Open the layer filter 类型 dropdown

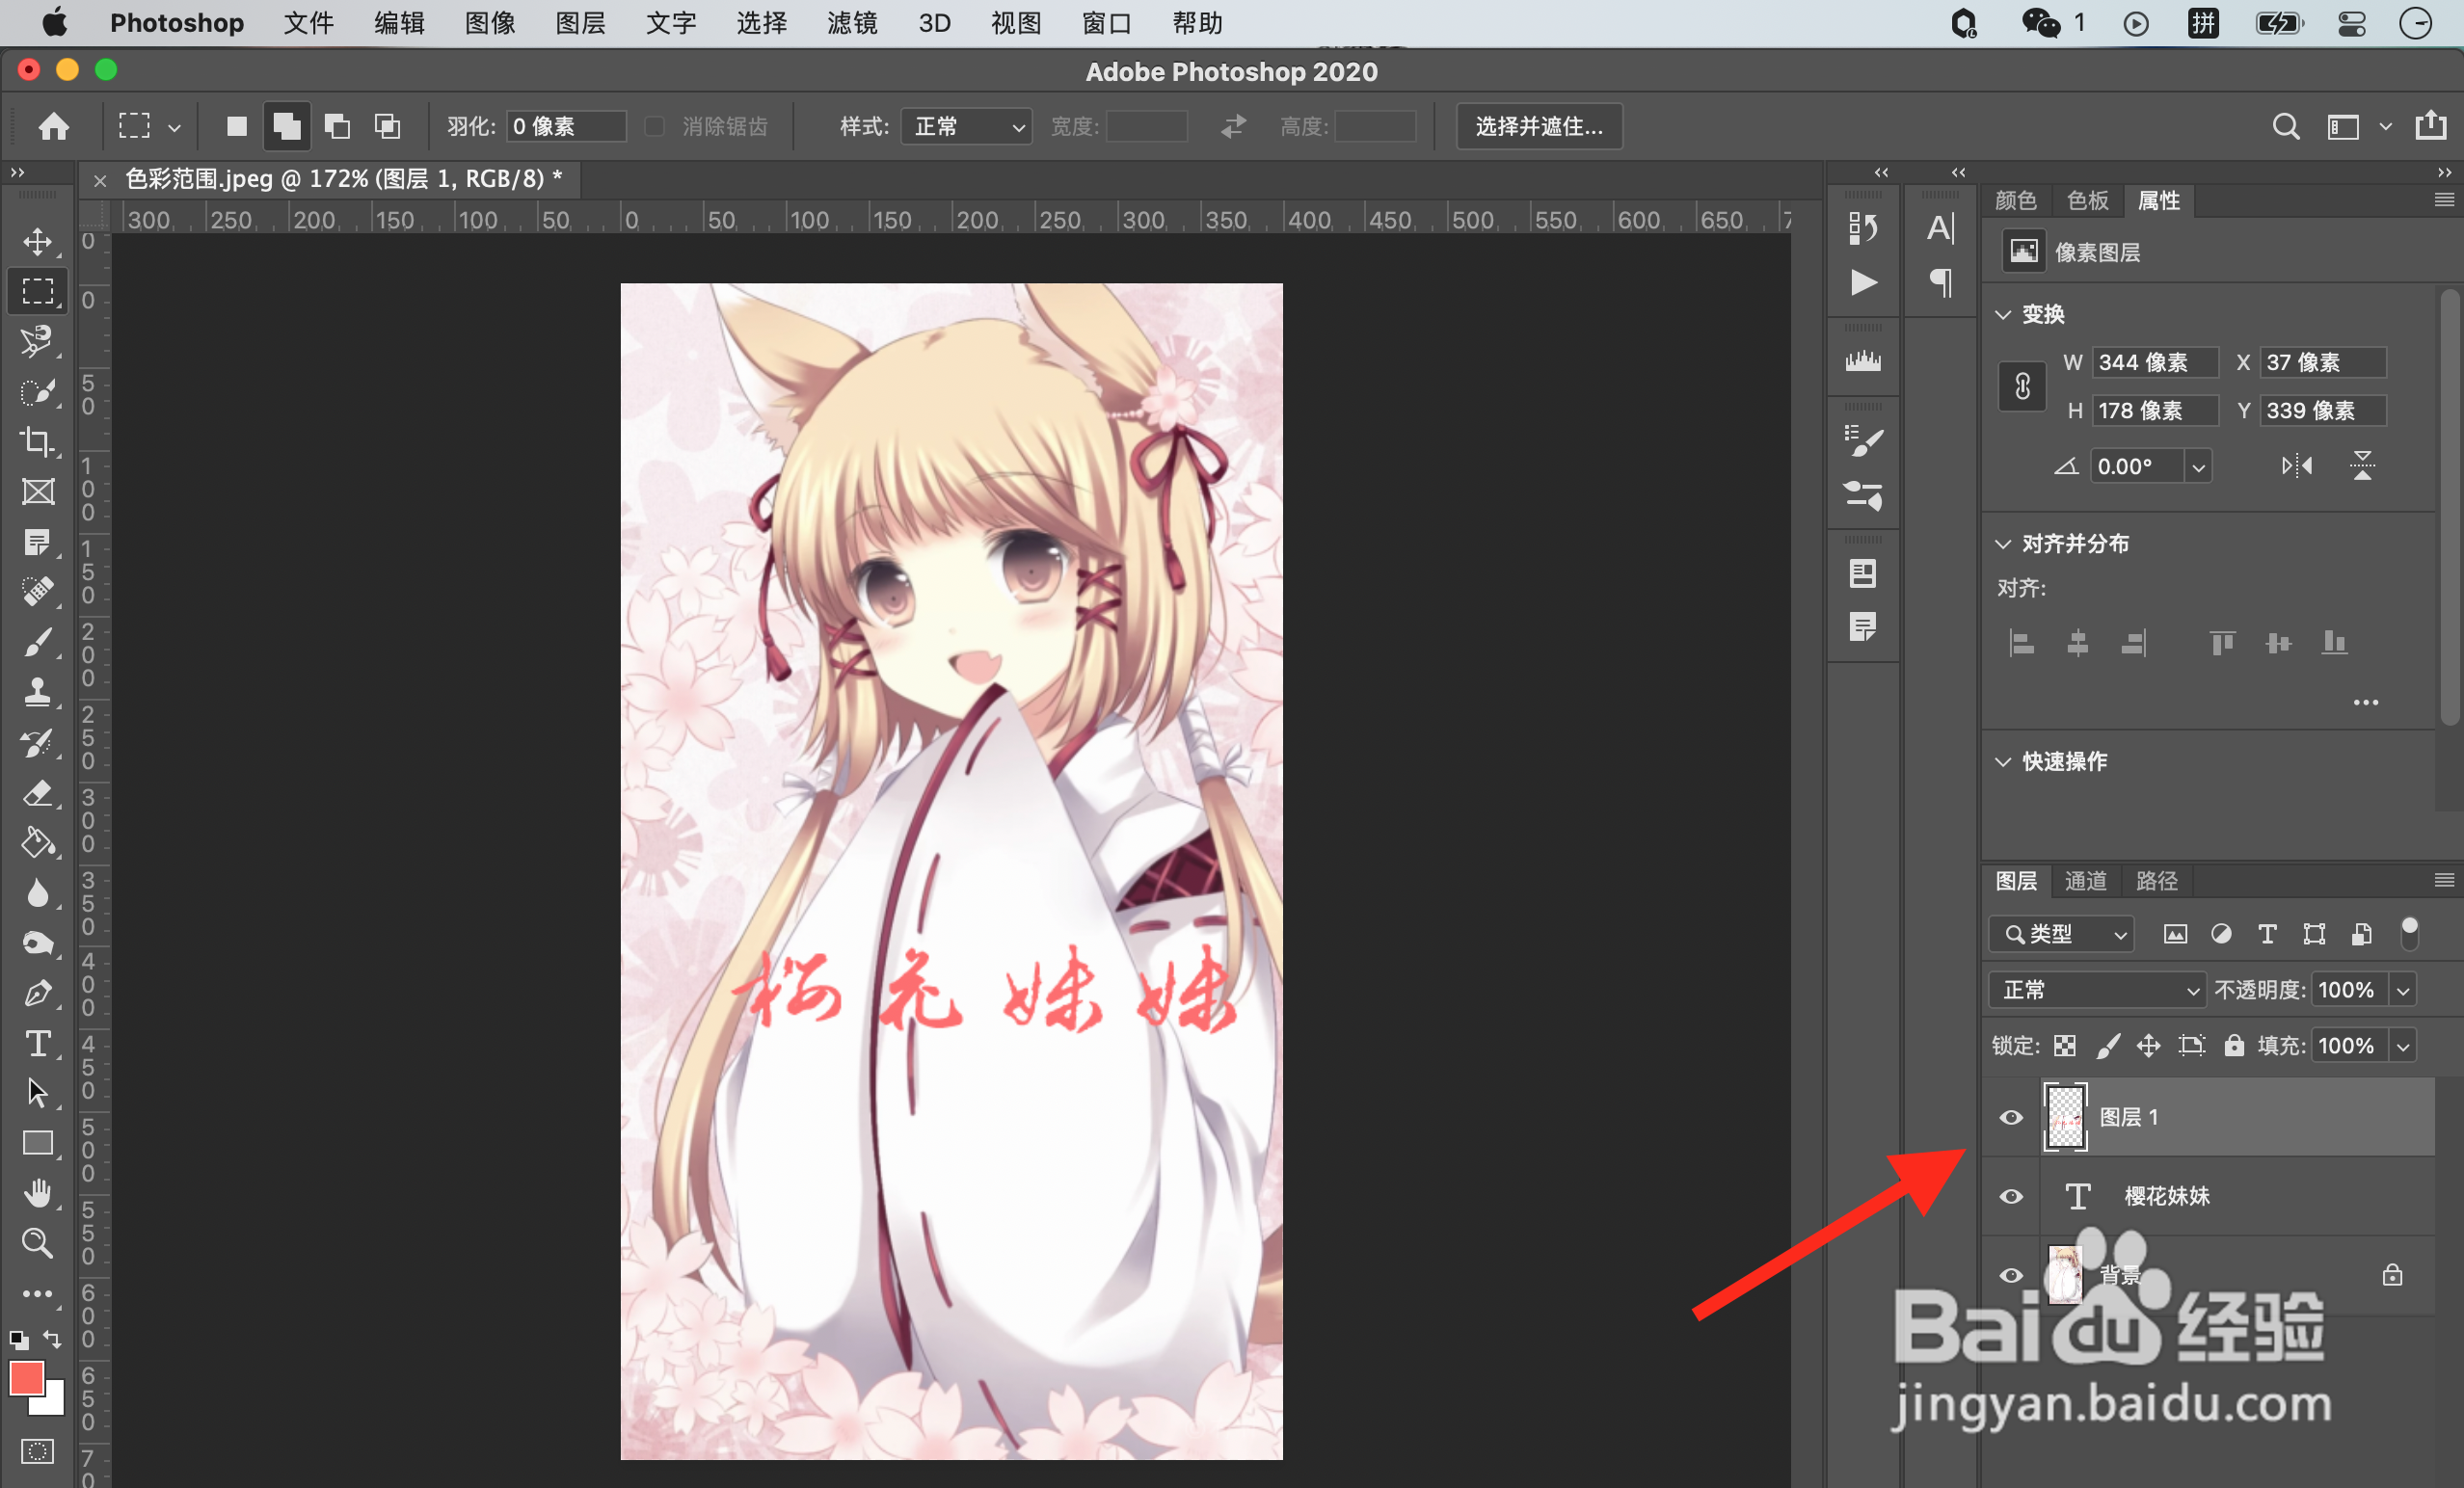click(x=2061, y=934)
